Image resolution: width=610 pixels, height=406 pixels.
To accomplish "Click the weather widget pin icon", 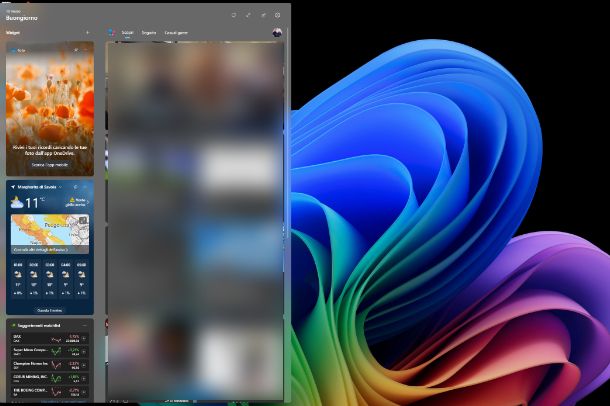I will 76,187.
